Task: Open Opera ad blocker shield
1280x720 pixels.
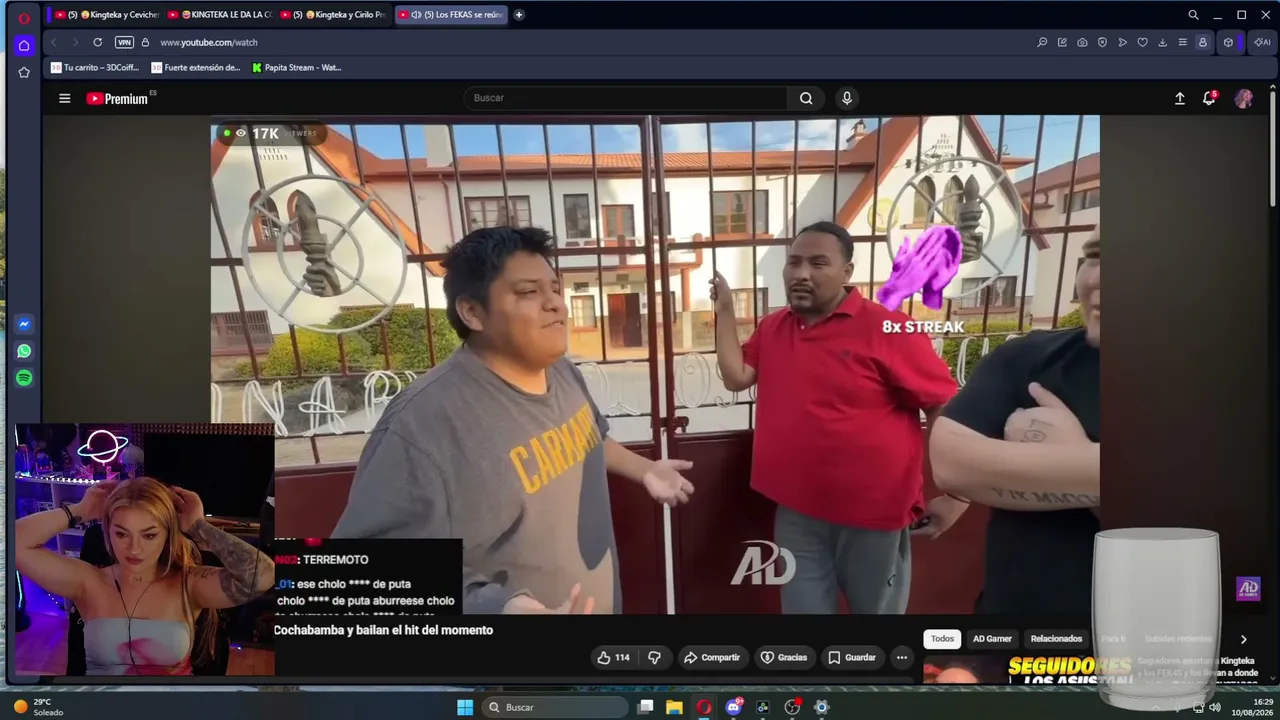Action: pyautogui.click(x=1102, y=42)
